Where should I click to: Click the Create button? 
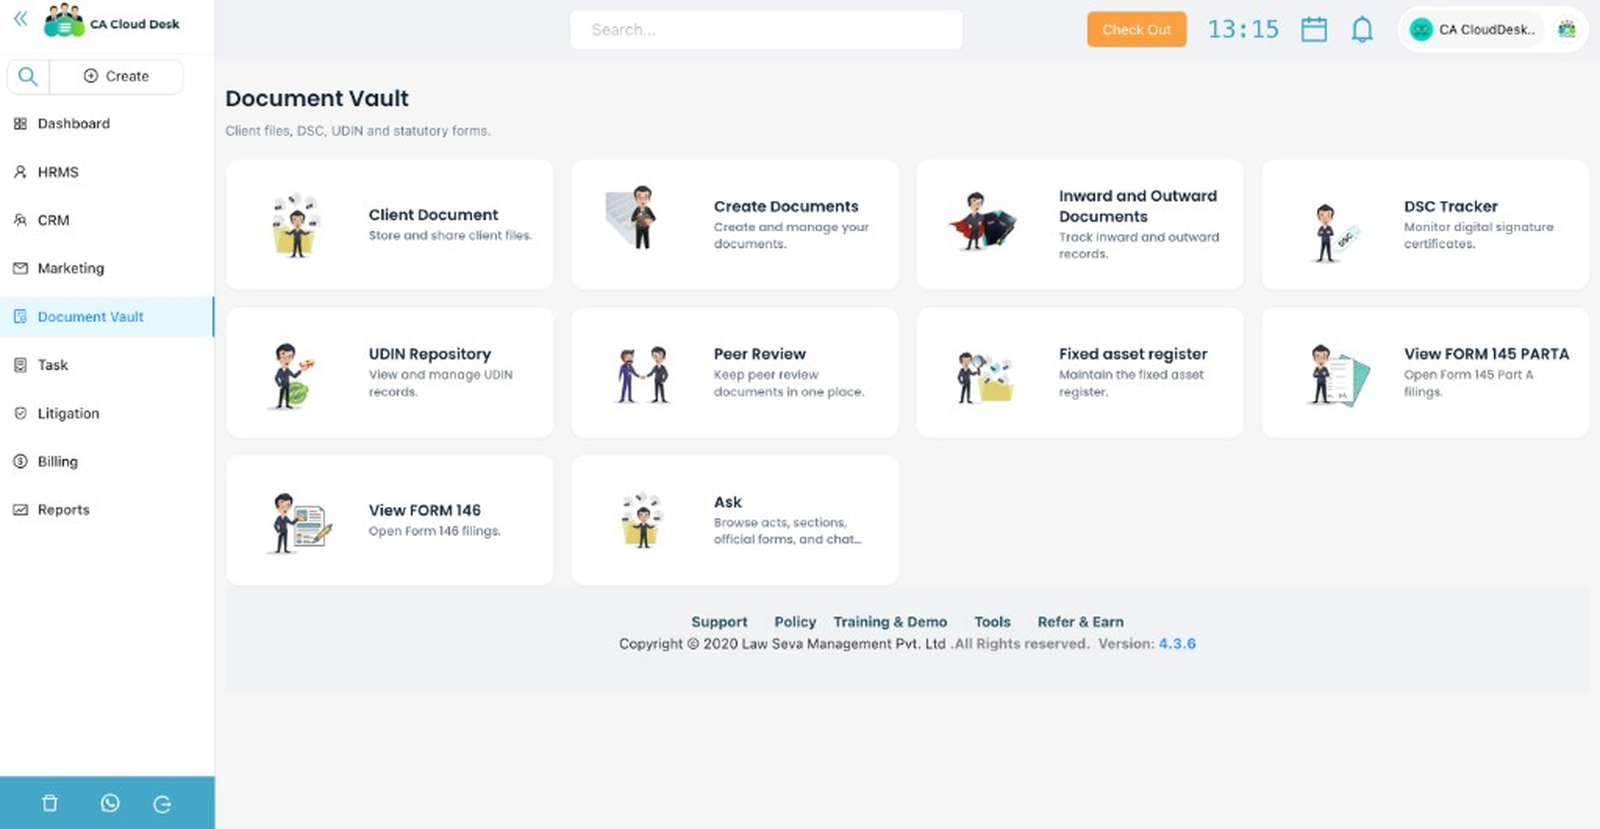coord(116,76)
